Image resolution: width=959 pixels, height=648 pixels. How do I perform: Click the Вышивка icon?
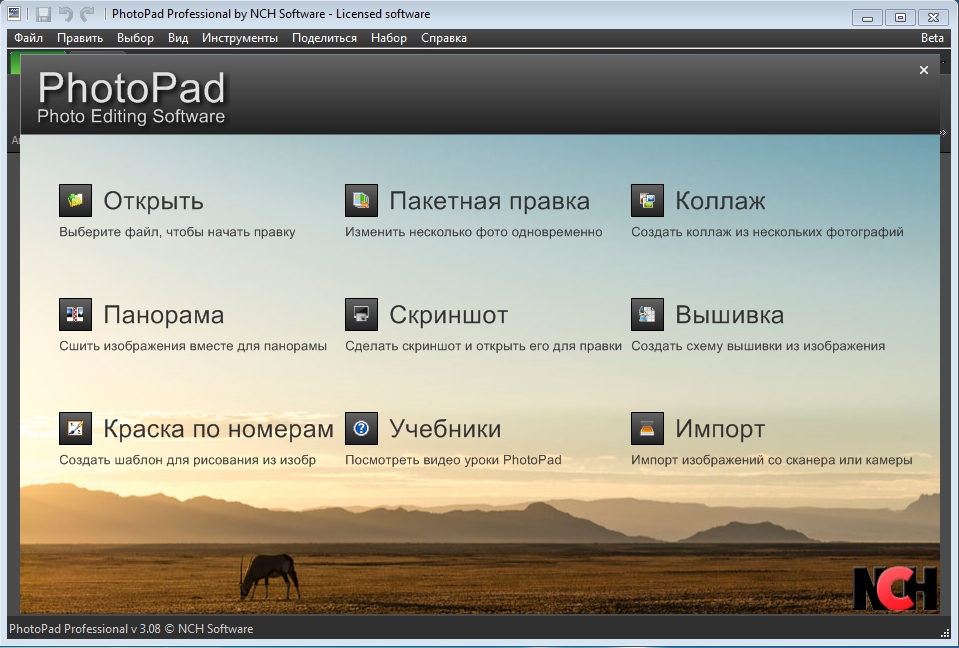[647, 314]
